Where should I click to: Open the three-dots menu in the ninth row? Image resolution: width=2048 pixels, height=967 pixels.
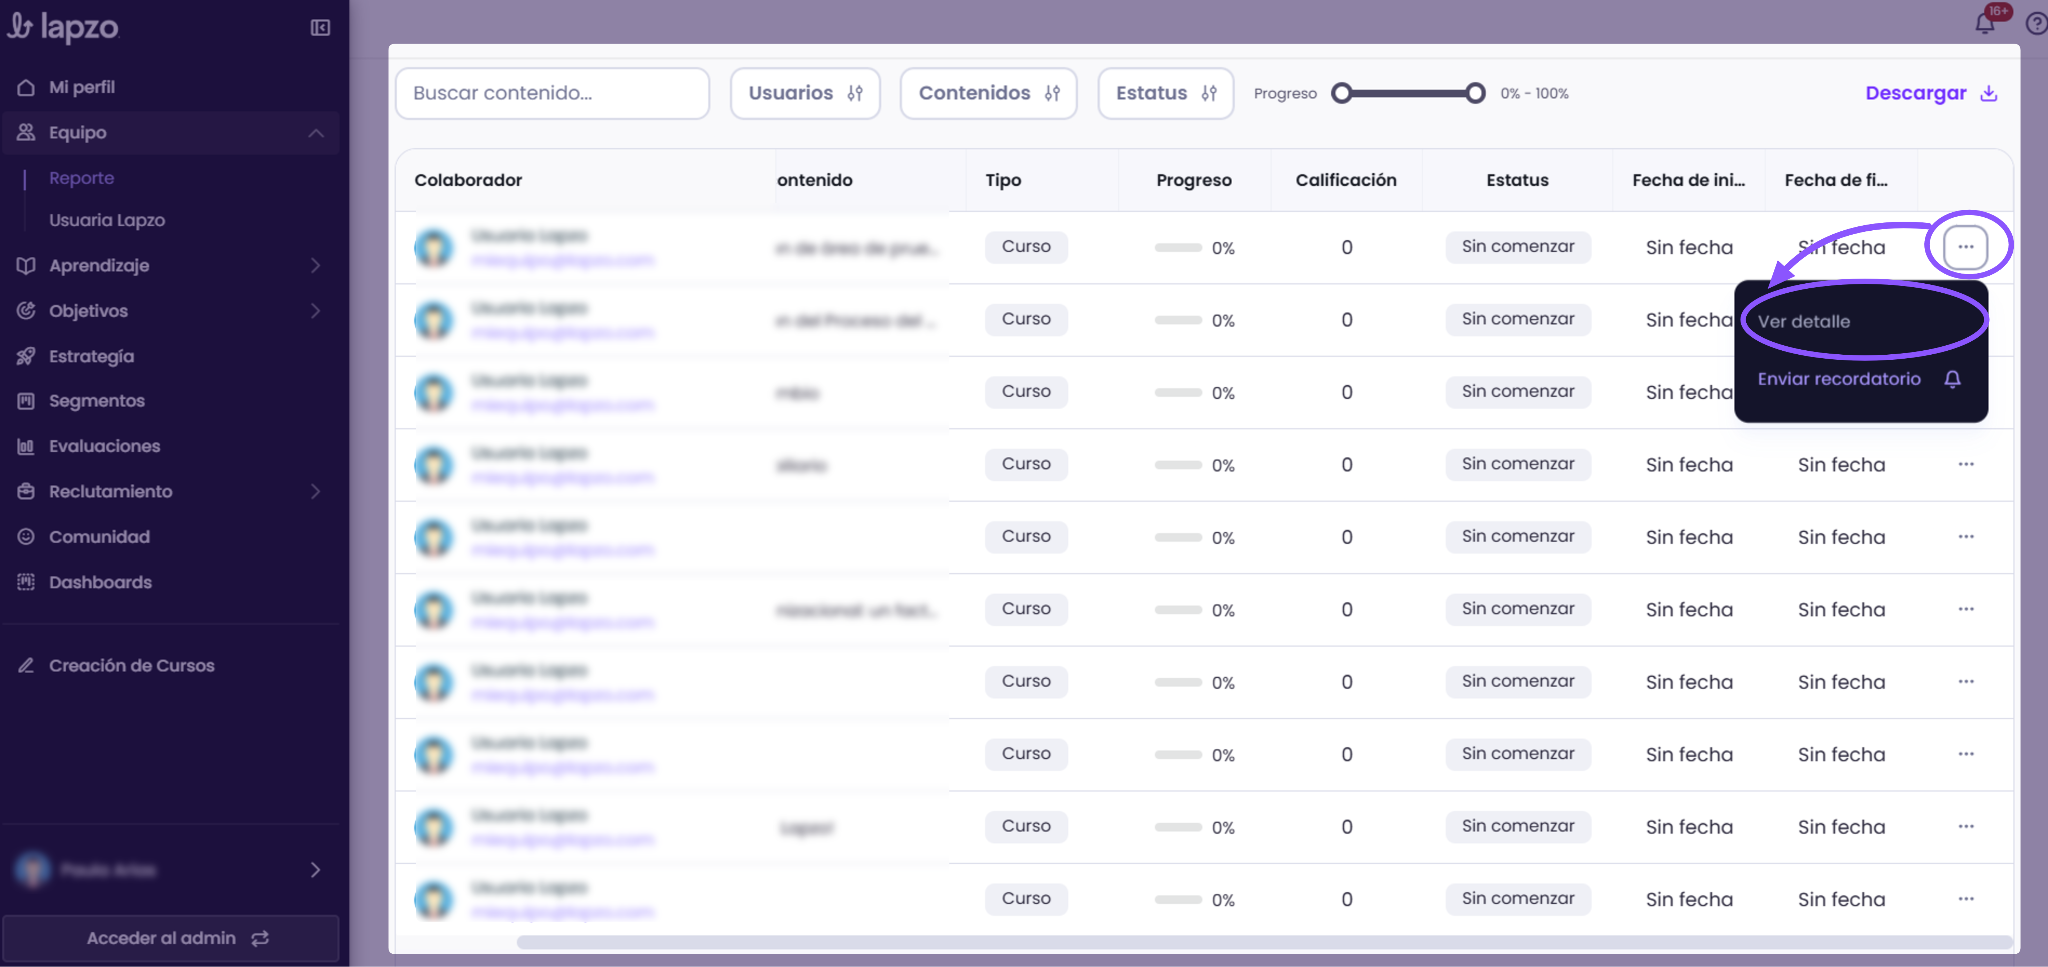click(x=1966, y=827)
